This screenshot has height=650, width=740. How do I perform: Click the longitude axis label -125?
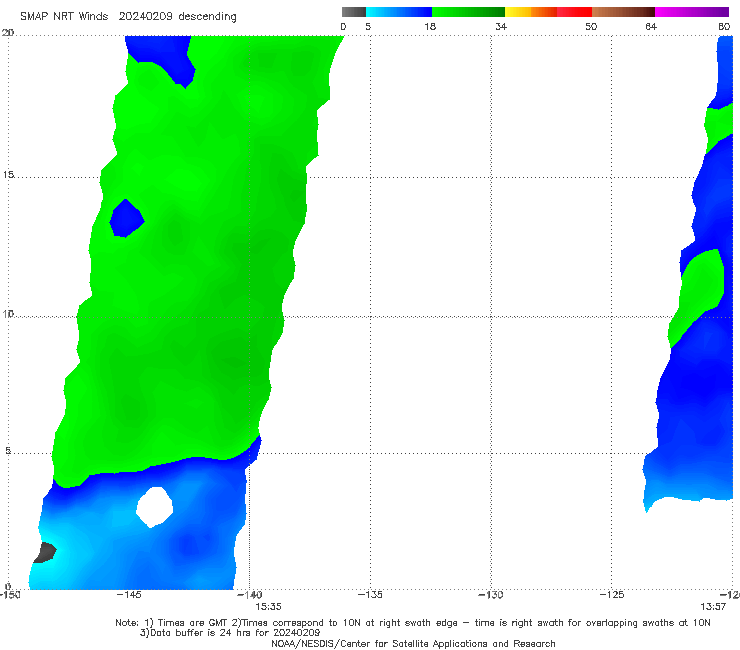click(x=612, y=594)
